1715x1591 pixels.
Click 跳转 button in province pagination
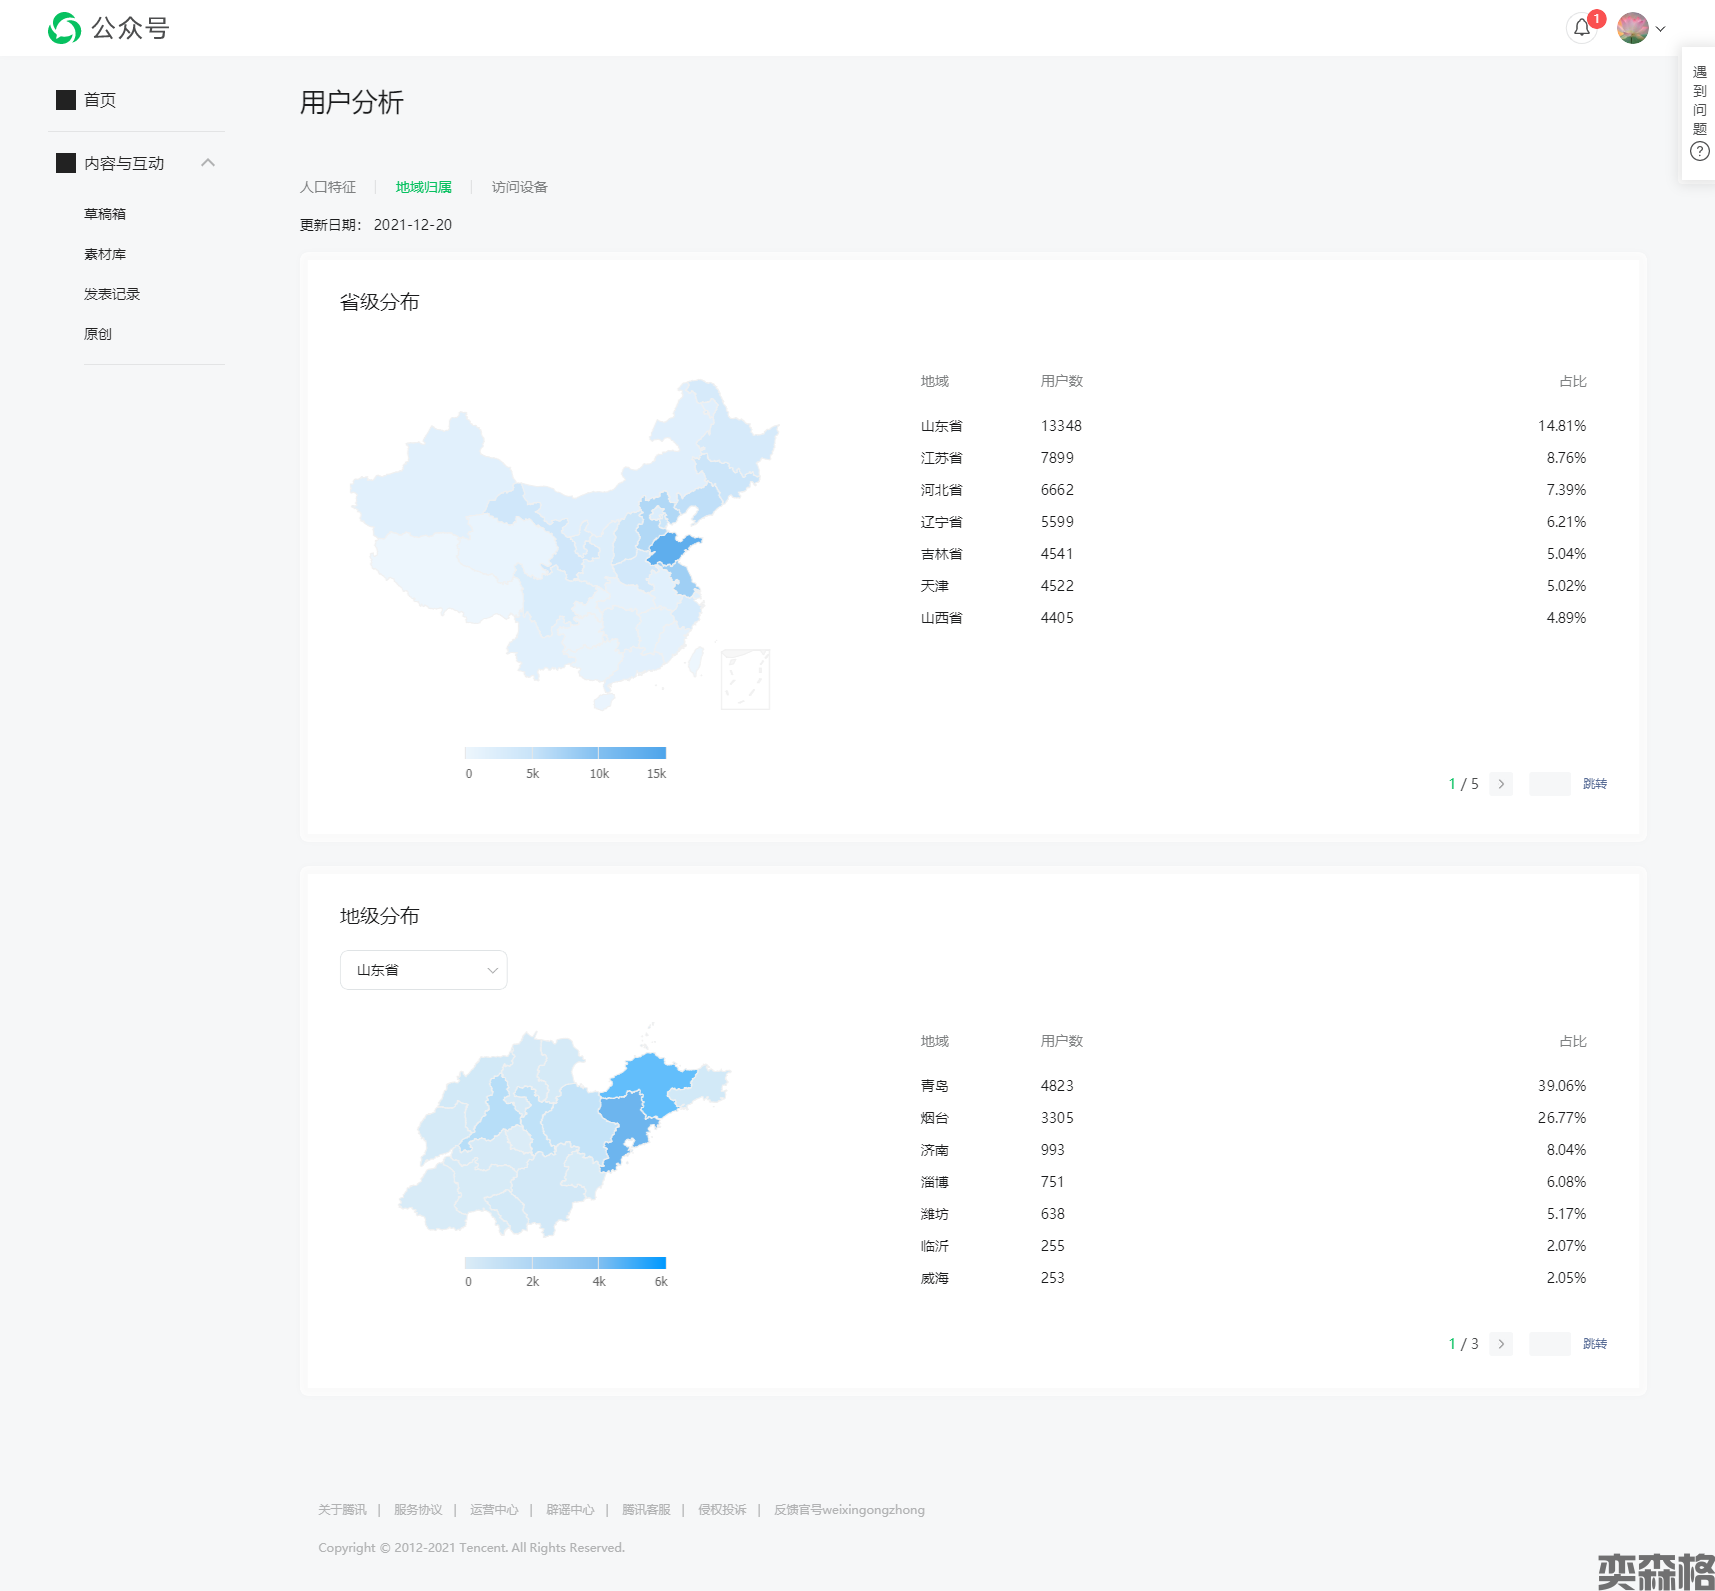click(1594, 784)
